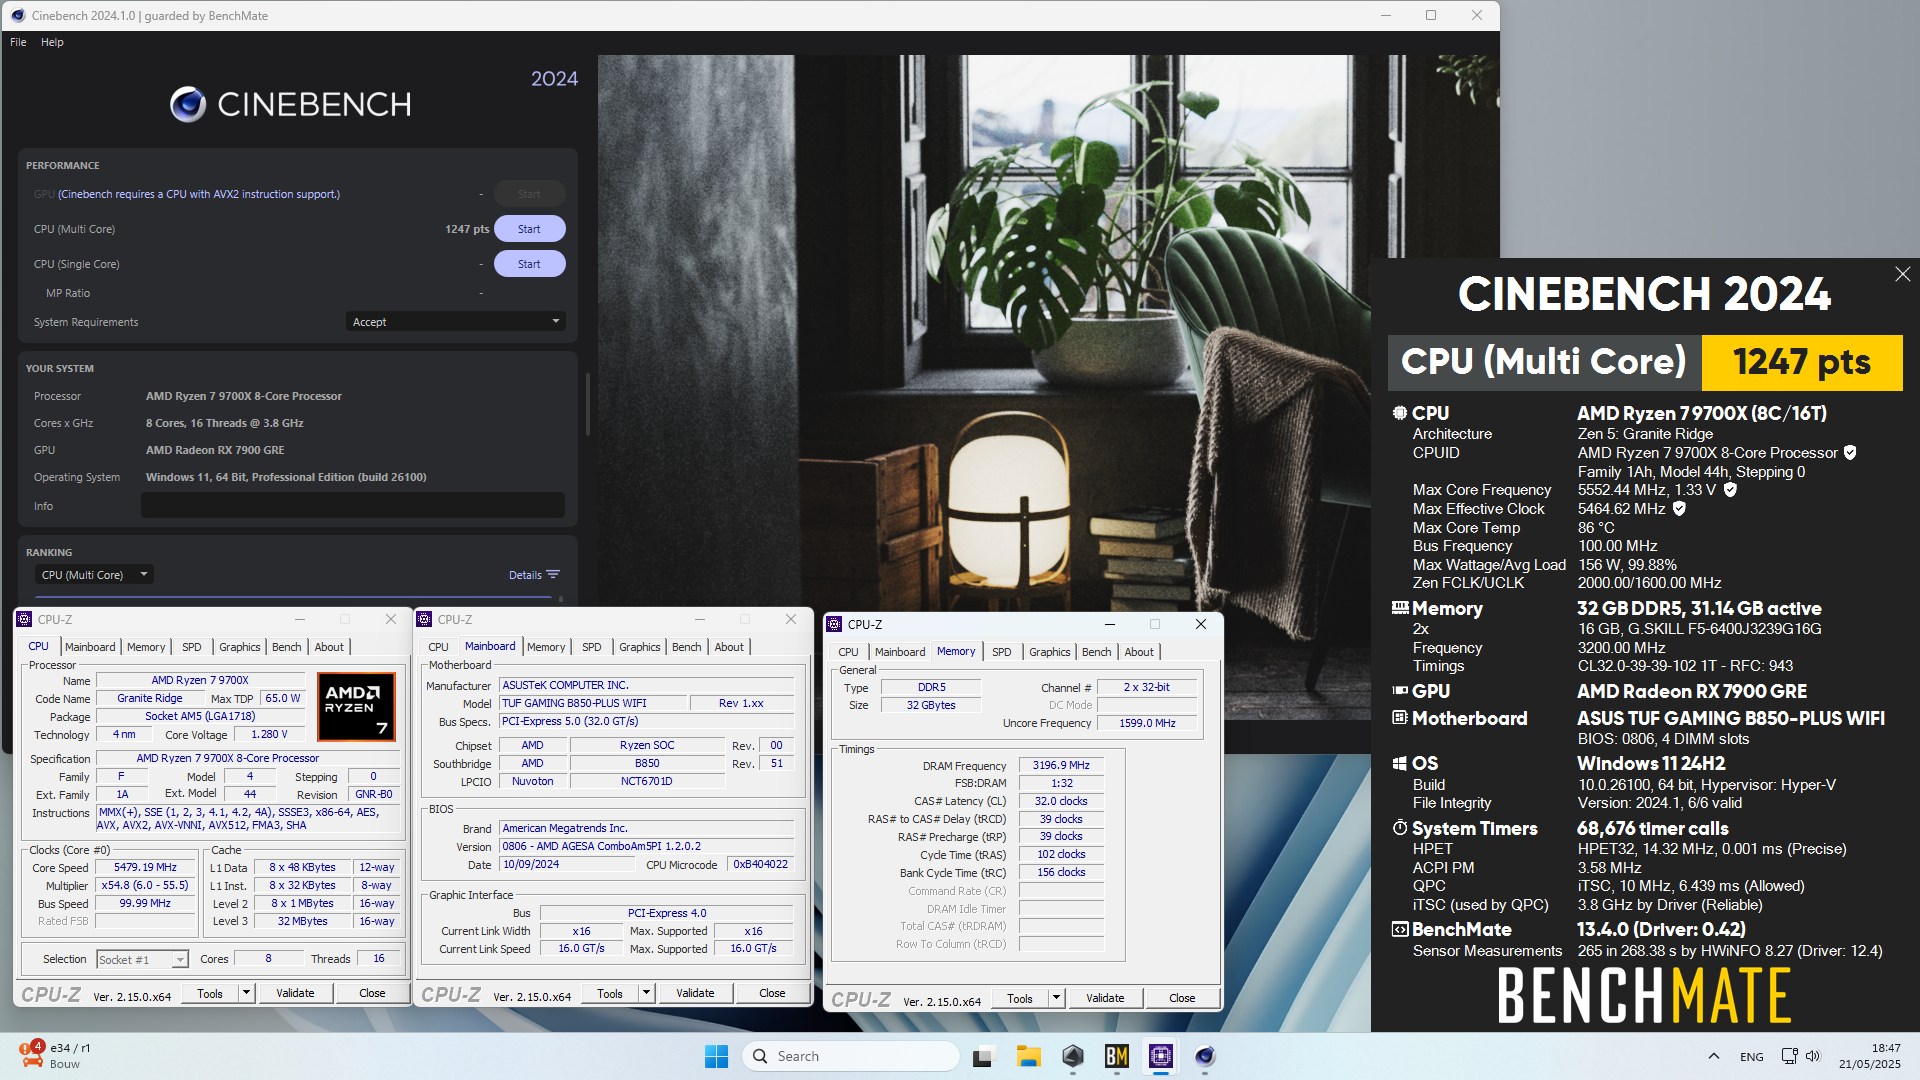This screenshot has width=1920, height=1080.
Task: Open the Help menu in Cinebench
Action: 52,42
